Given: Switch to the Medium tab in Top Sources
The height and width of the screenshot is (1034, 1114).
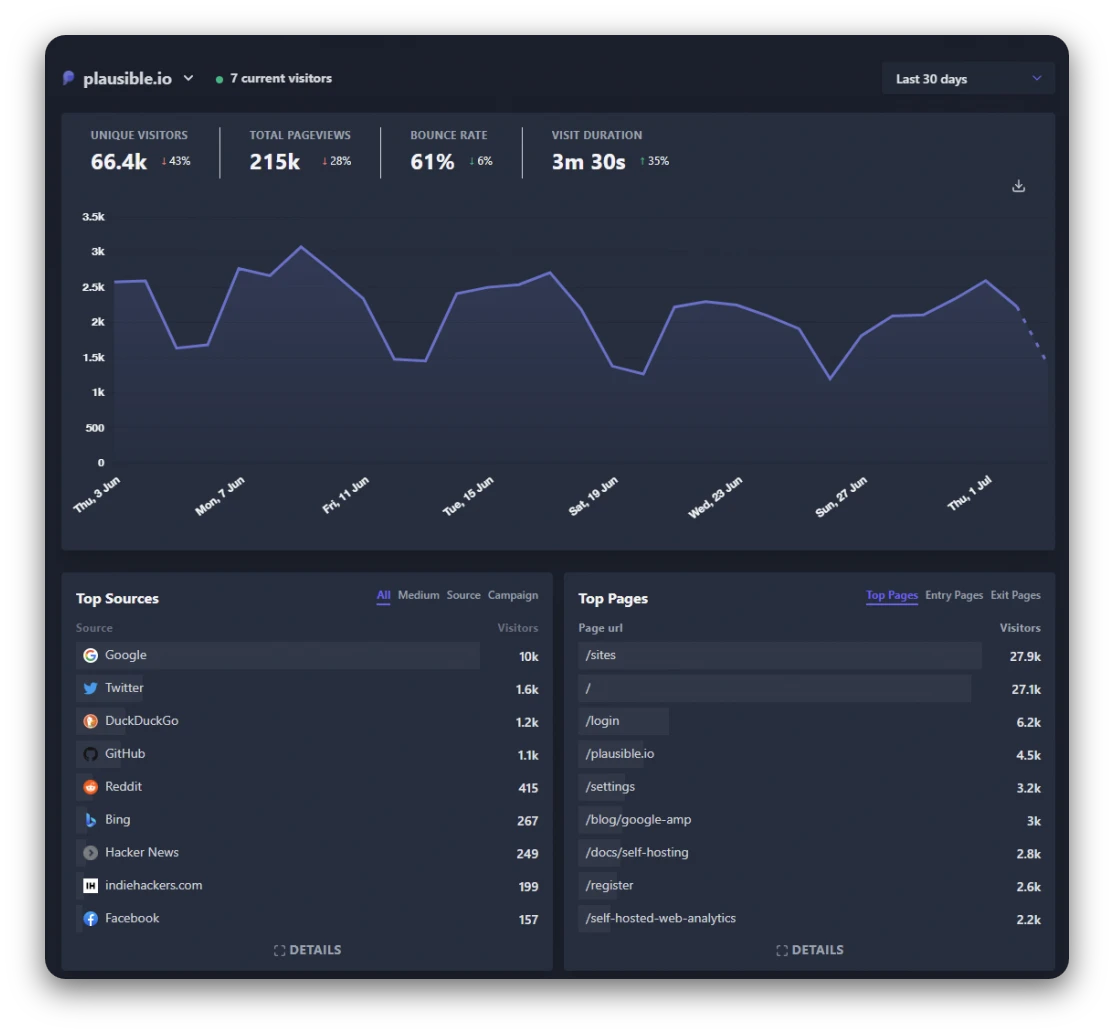Looking at the screenshot, I should point(418,595).
